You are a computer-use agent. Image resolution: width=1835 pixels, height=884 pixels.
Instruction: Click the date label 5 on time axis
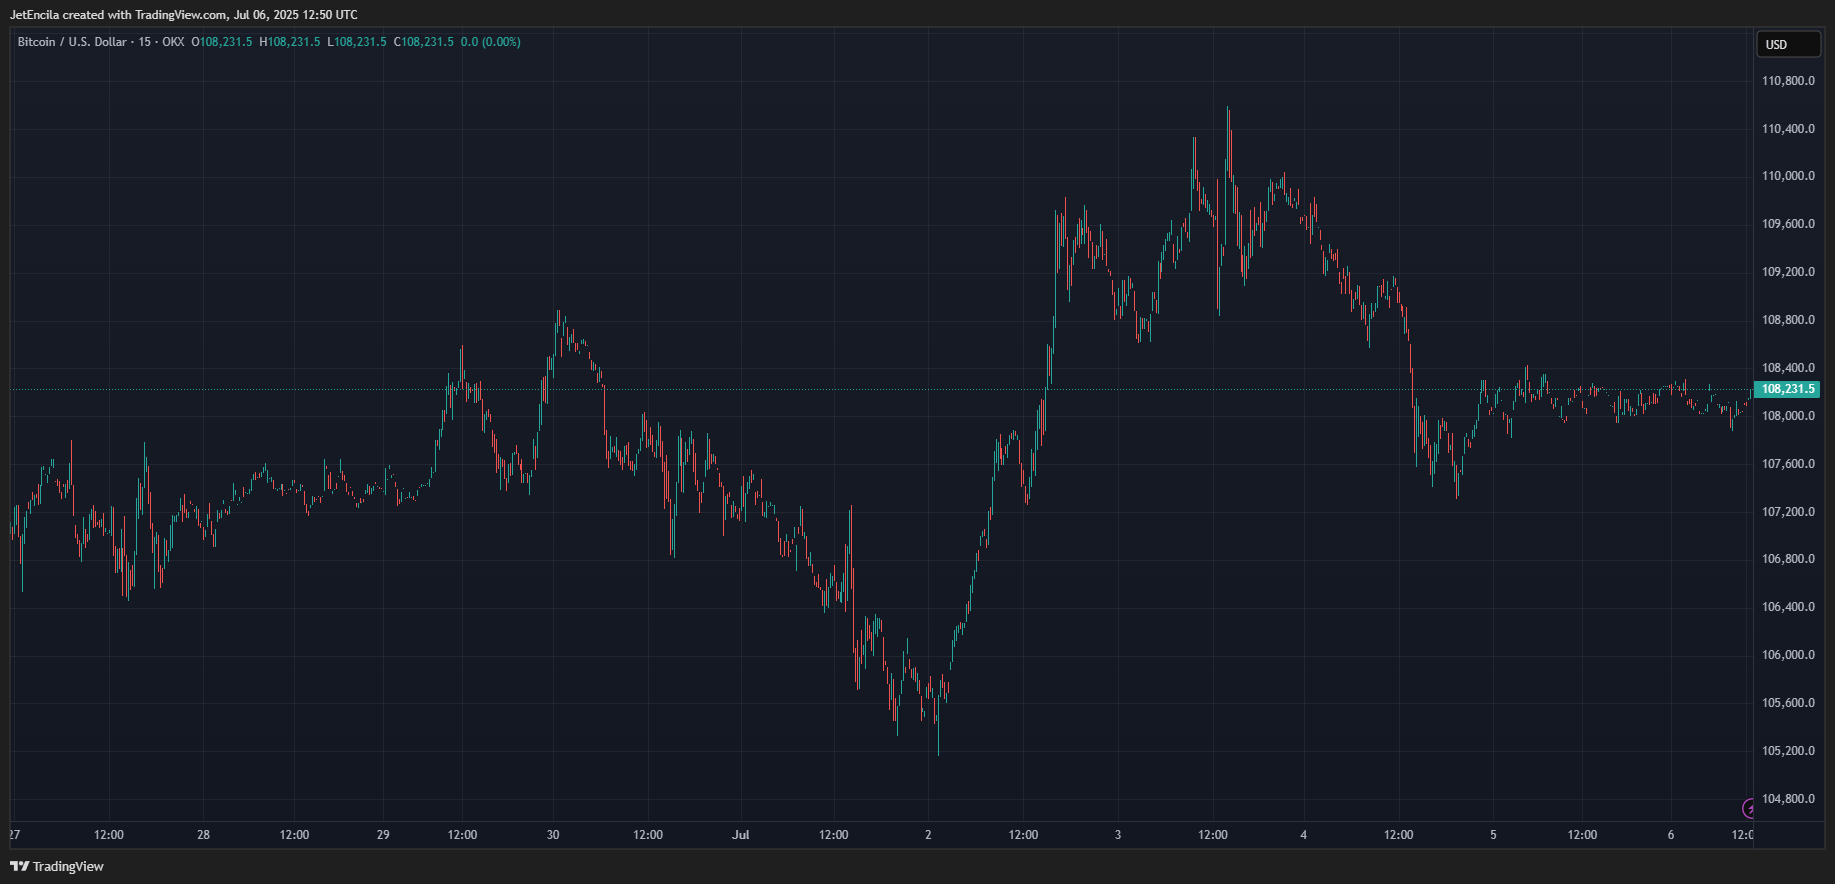(1494, 835)
